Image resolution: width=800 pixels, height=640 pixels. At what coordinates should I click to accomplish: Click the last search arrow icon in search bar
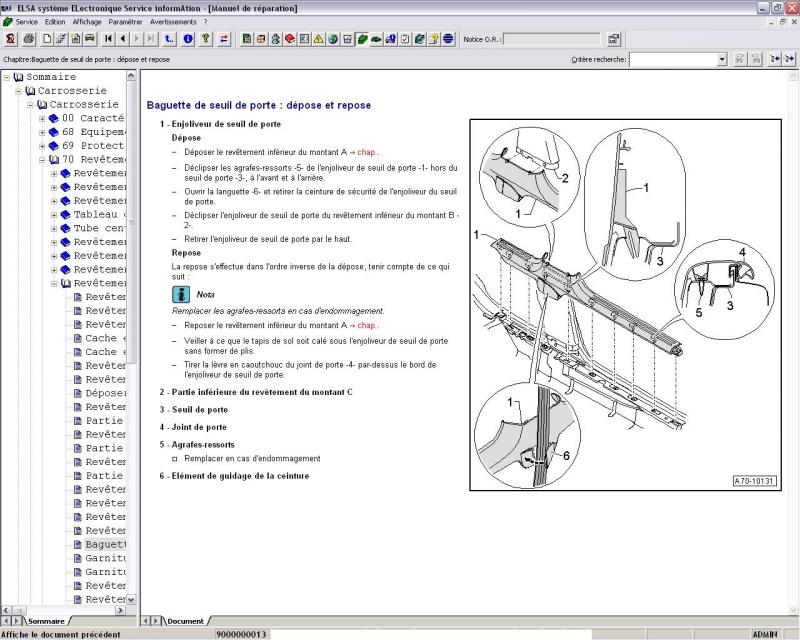click(x=789, y=59)
